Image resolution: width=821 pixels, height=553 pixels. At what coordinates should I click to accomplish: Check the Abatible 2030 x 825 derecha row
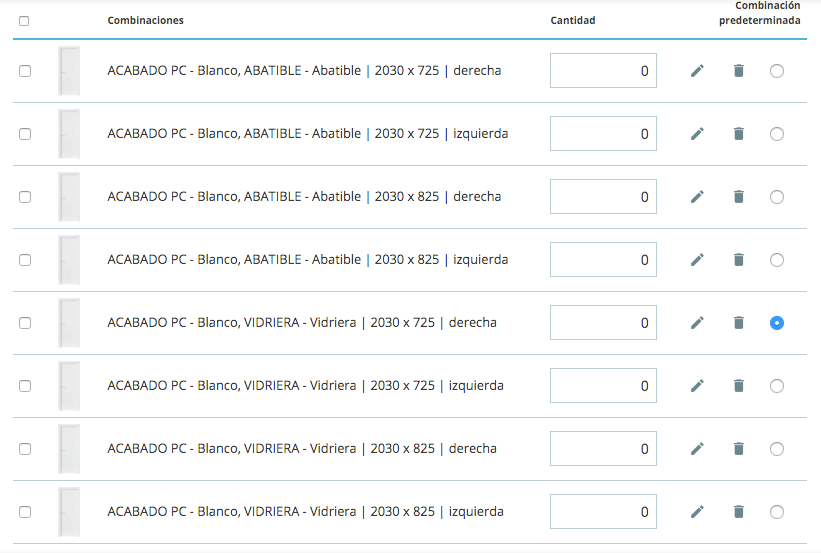pos(25,197)
